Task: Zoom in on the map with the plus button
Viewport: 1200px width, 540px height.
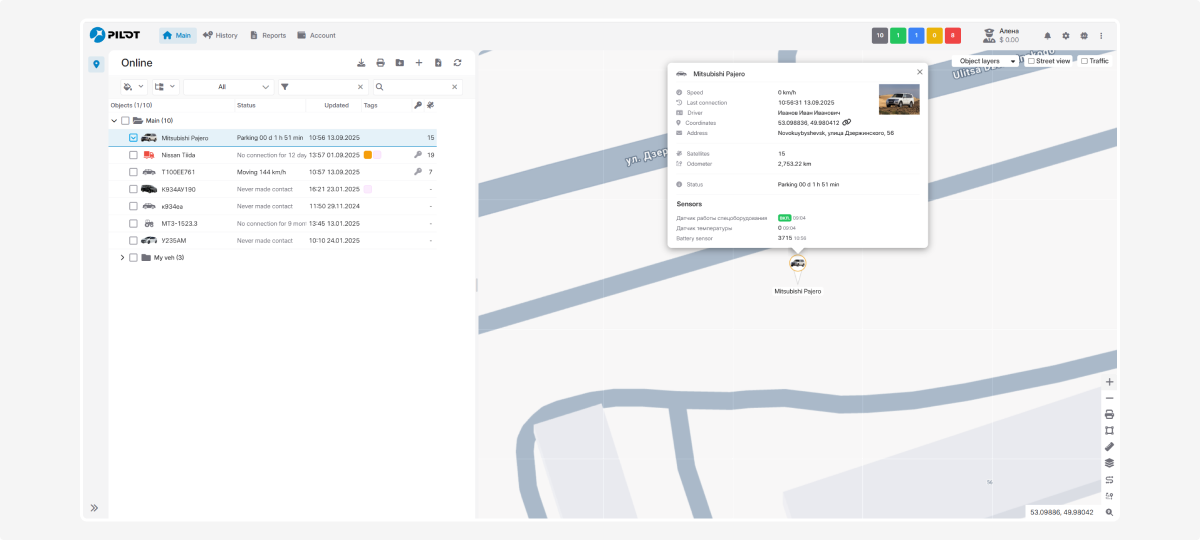Action: pos(1109,382)
